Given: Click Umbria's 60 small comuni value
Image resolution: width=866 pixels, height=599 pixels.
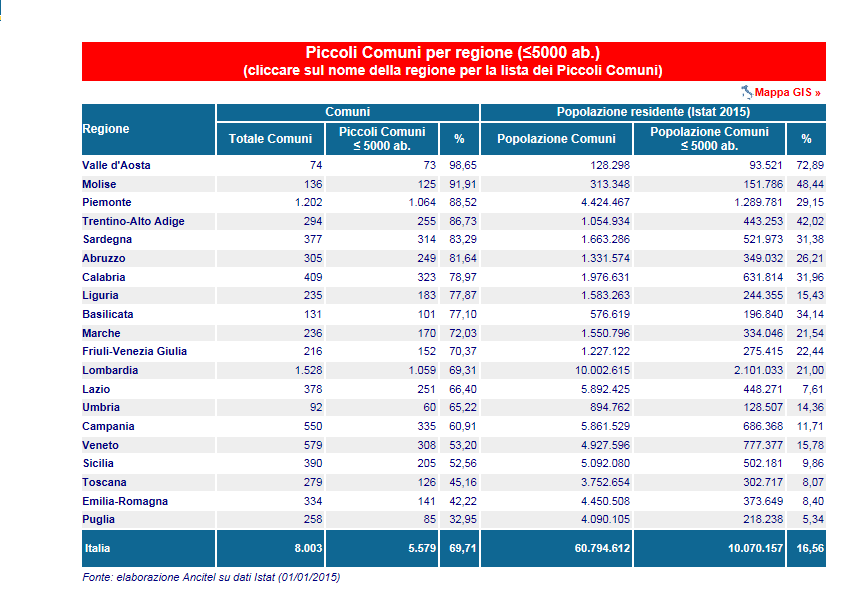Looking at the screenshot, I should click(430, 407).
